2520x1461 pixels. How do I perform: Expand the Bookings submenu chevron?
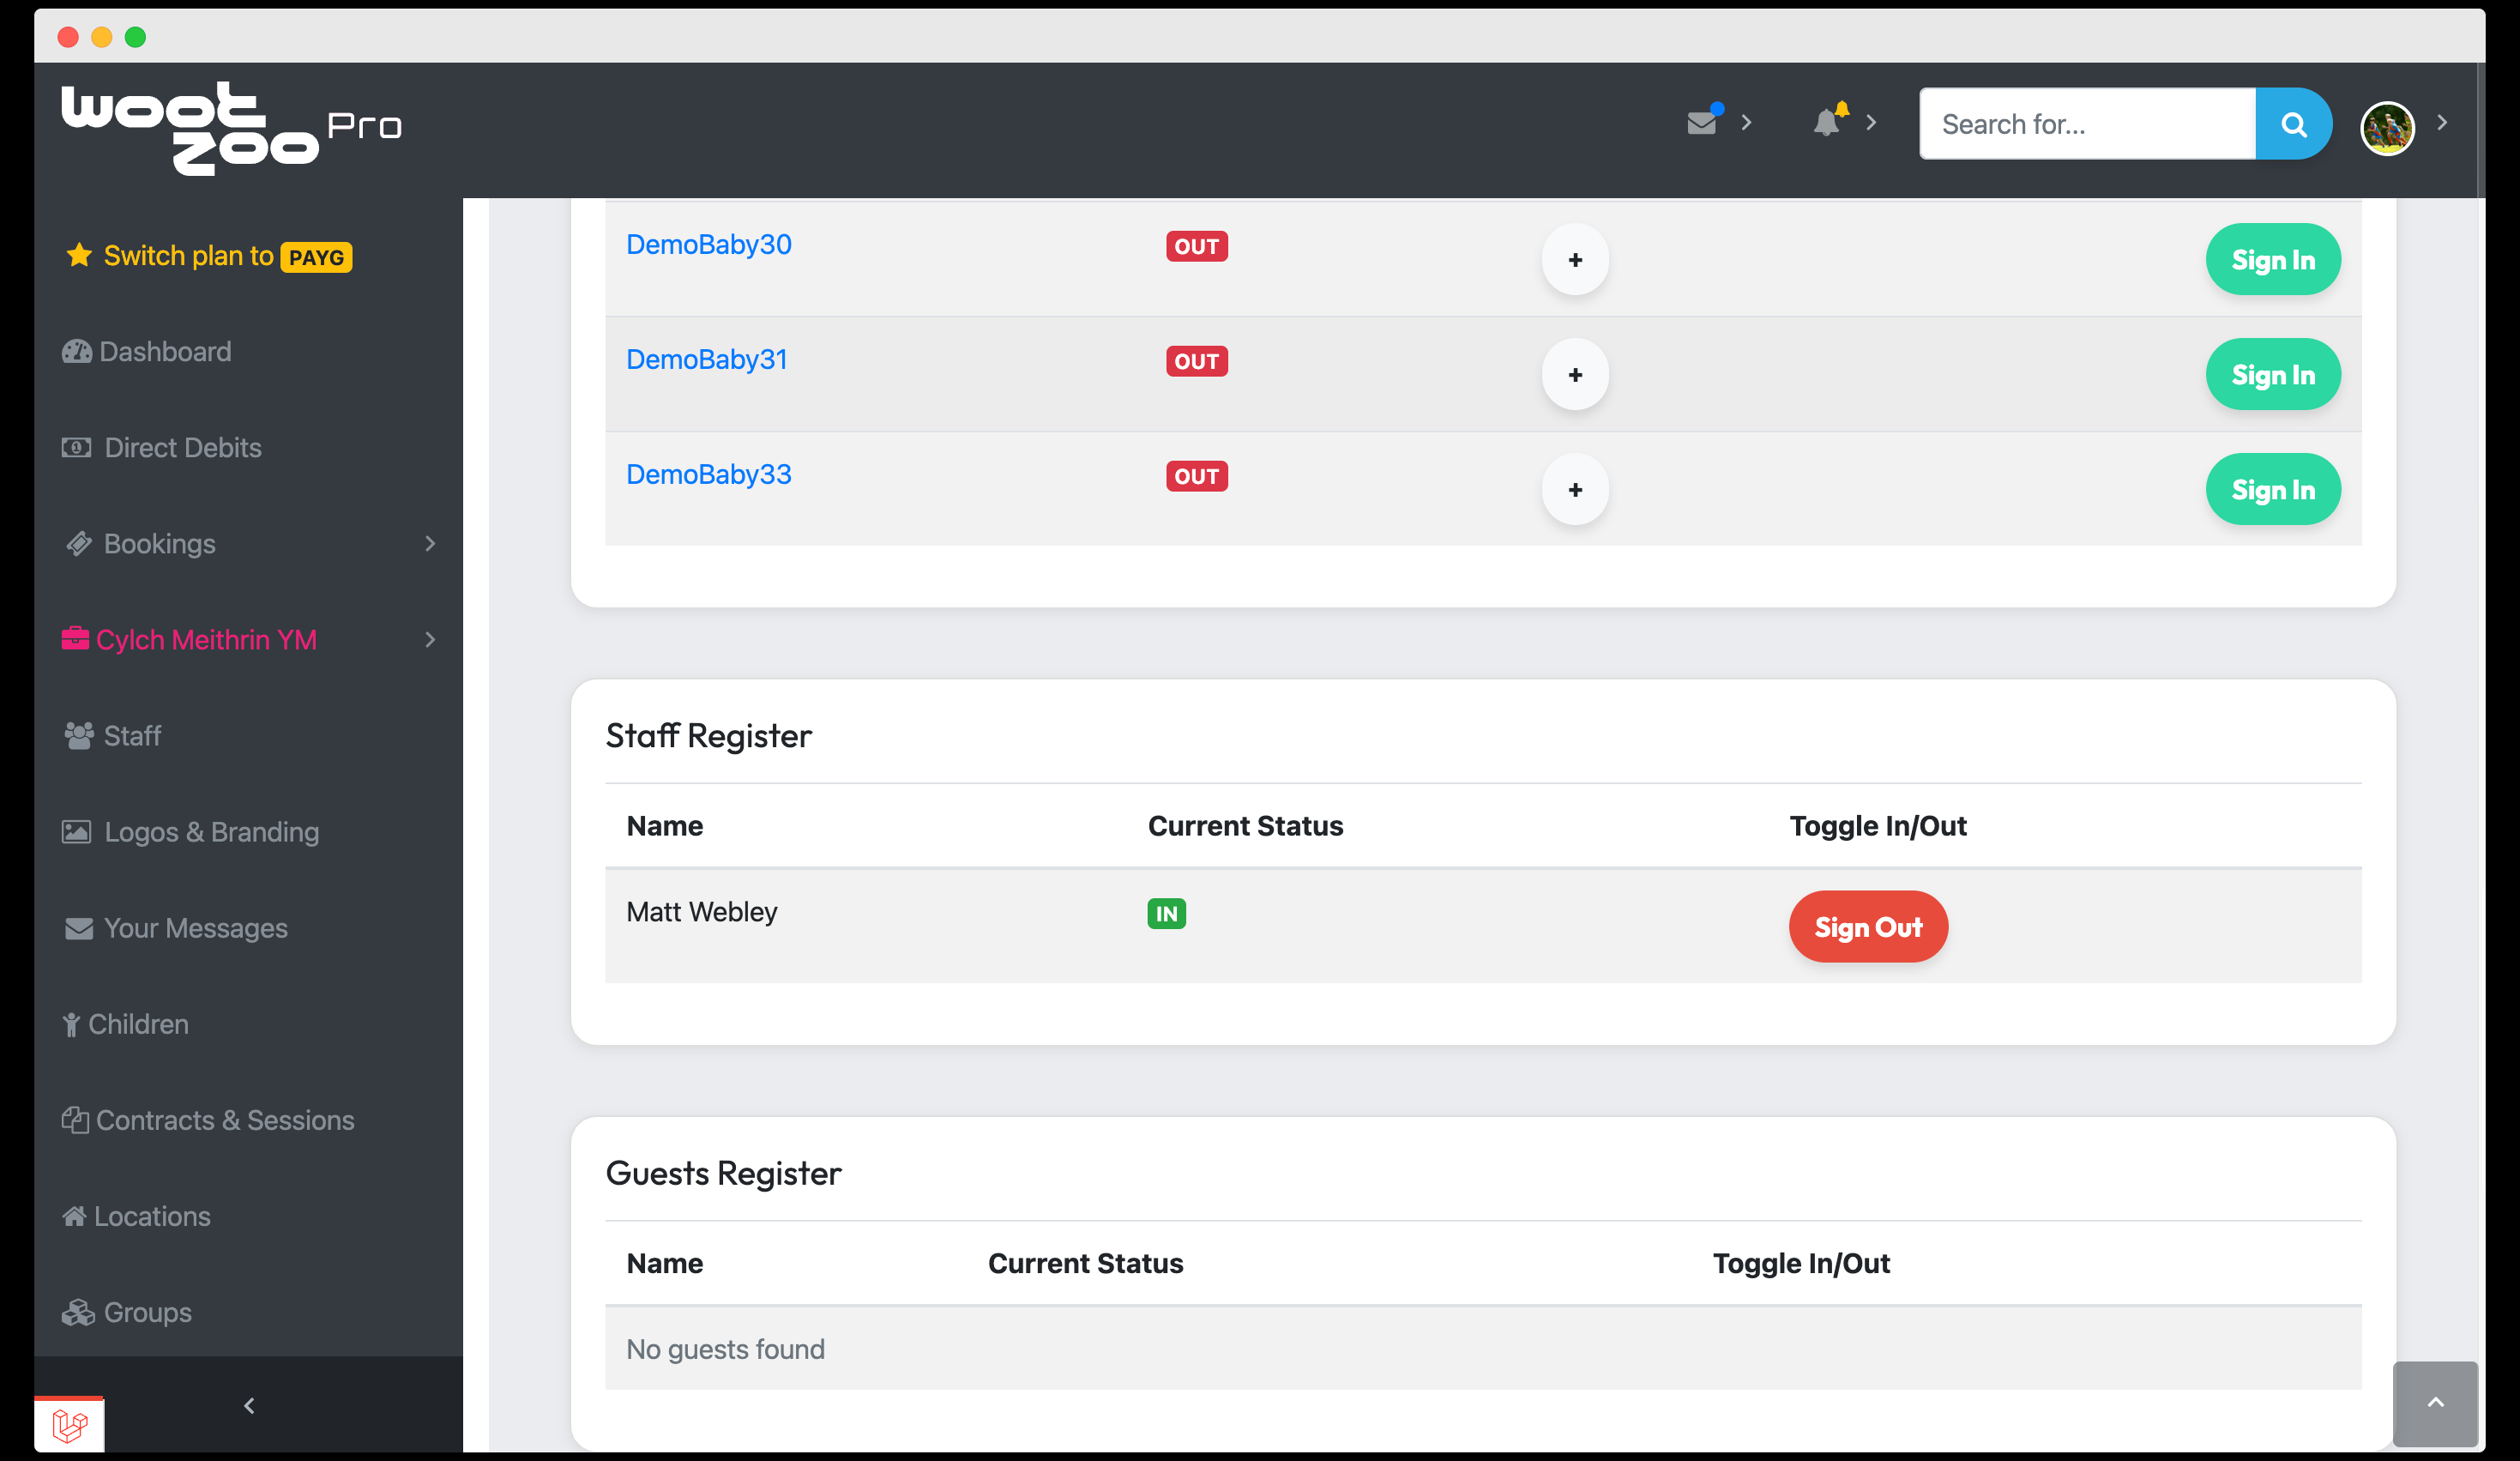430,544
